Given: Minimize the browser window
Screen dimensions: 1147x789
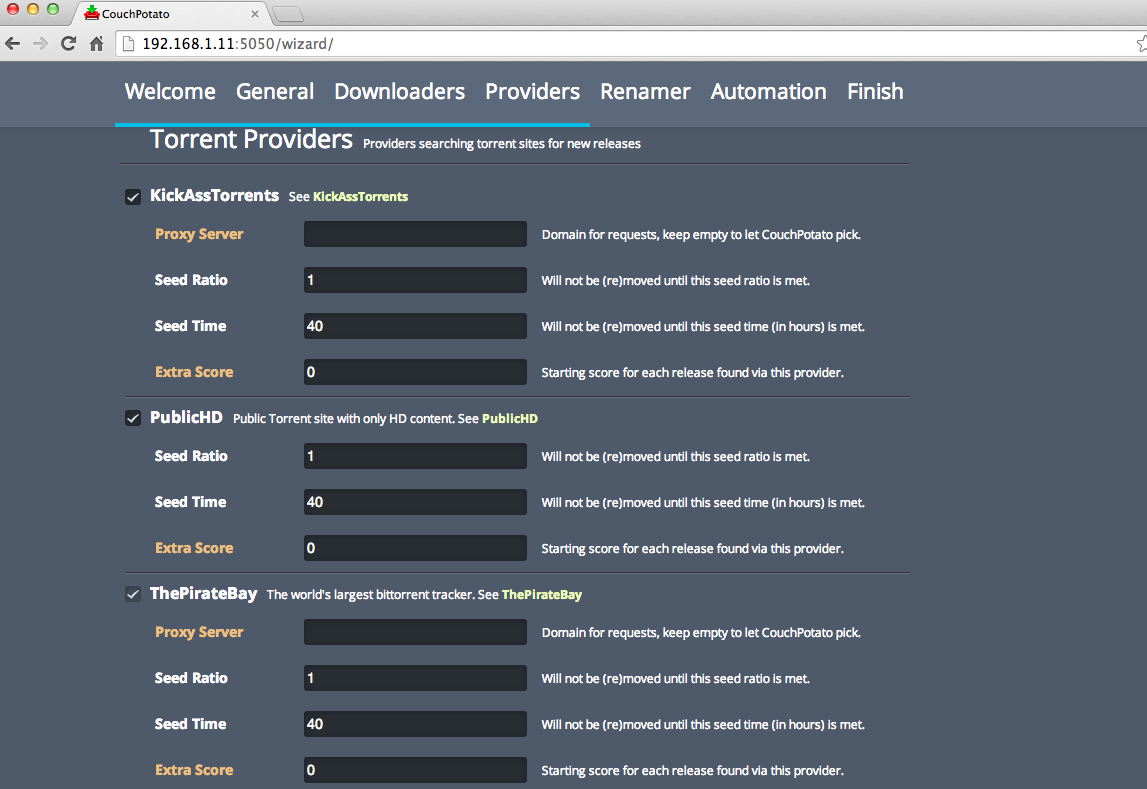Looking at the screenshot, I should point(32,10).
